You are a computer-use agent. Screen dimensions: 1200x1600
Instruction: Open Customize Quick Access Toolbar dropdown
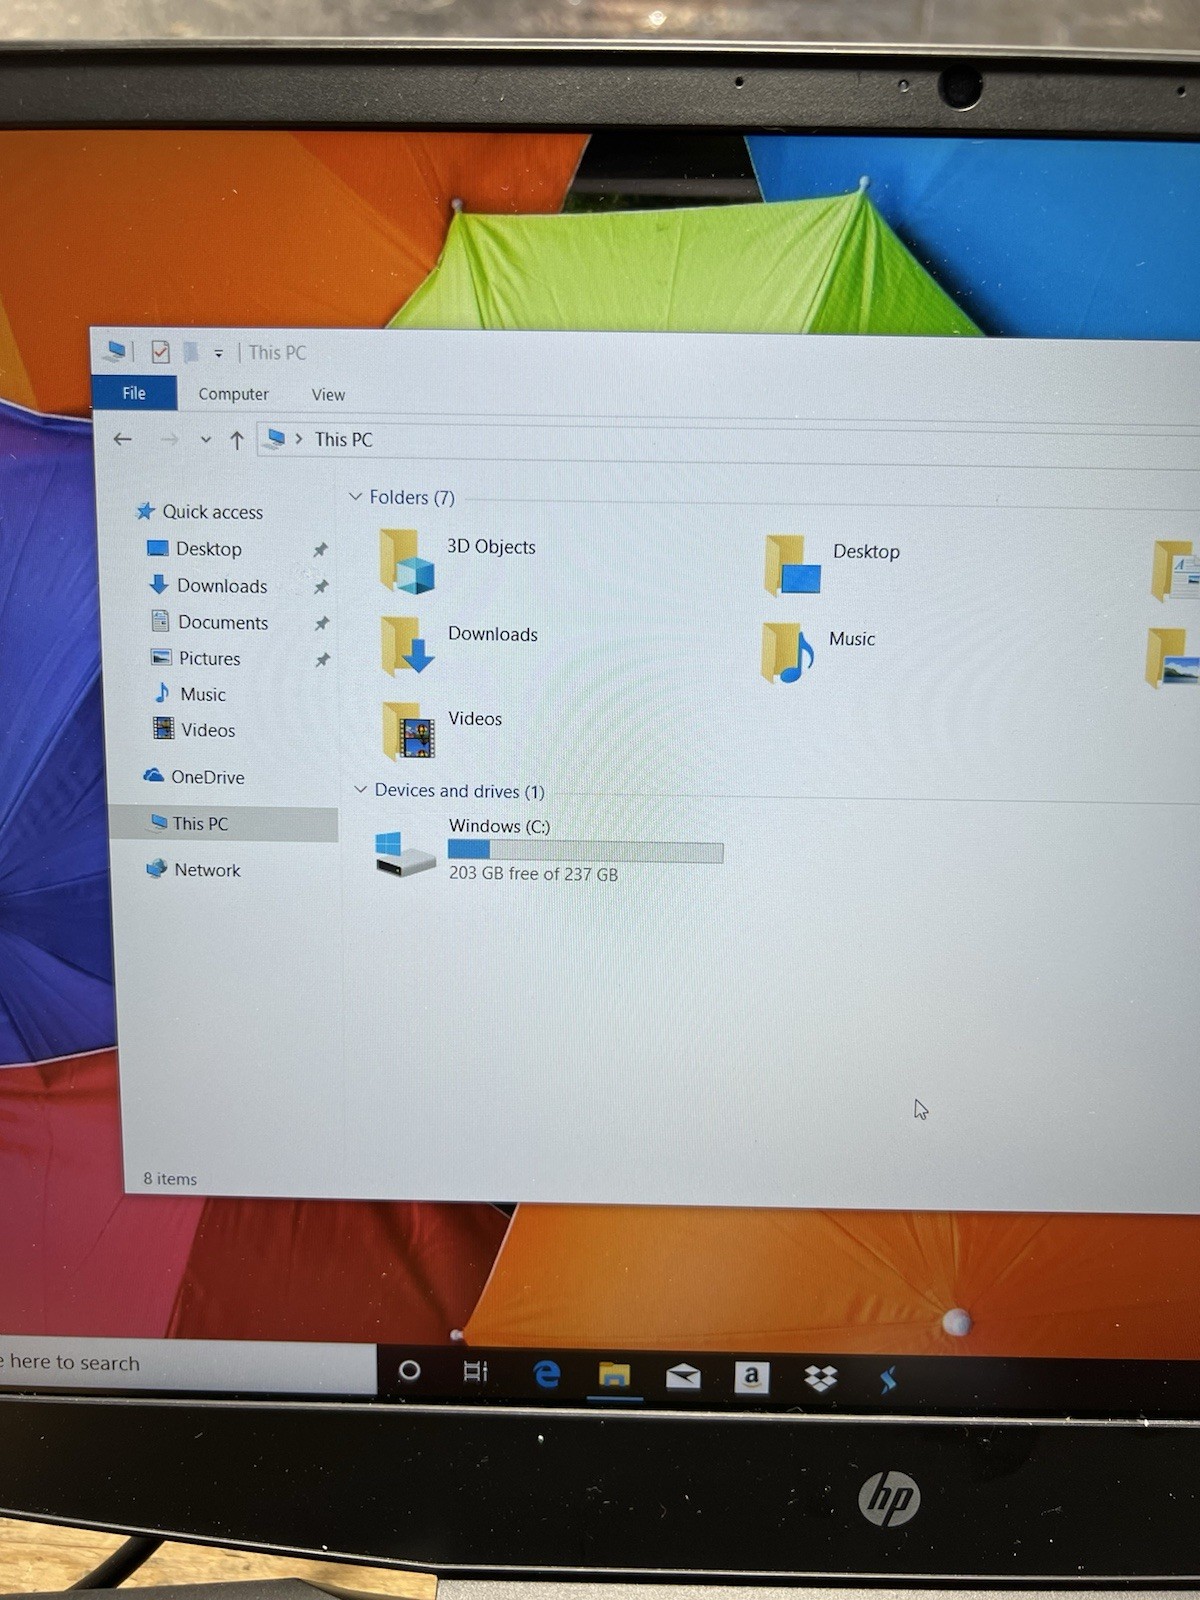218,354
